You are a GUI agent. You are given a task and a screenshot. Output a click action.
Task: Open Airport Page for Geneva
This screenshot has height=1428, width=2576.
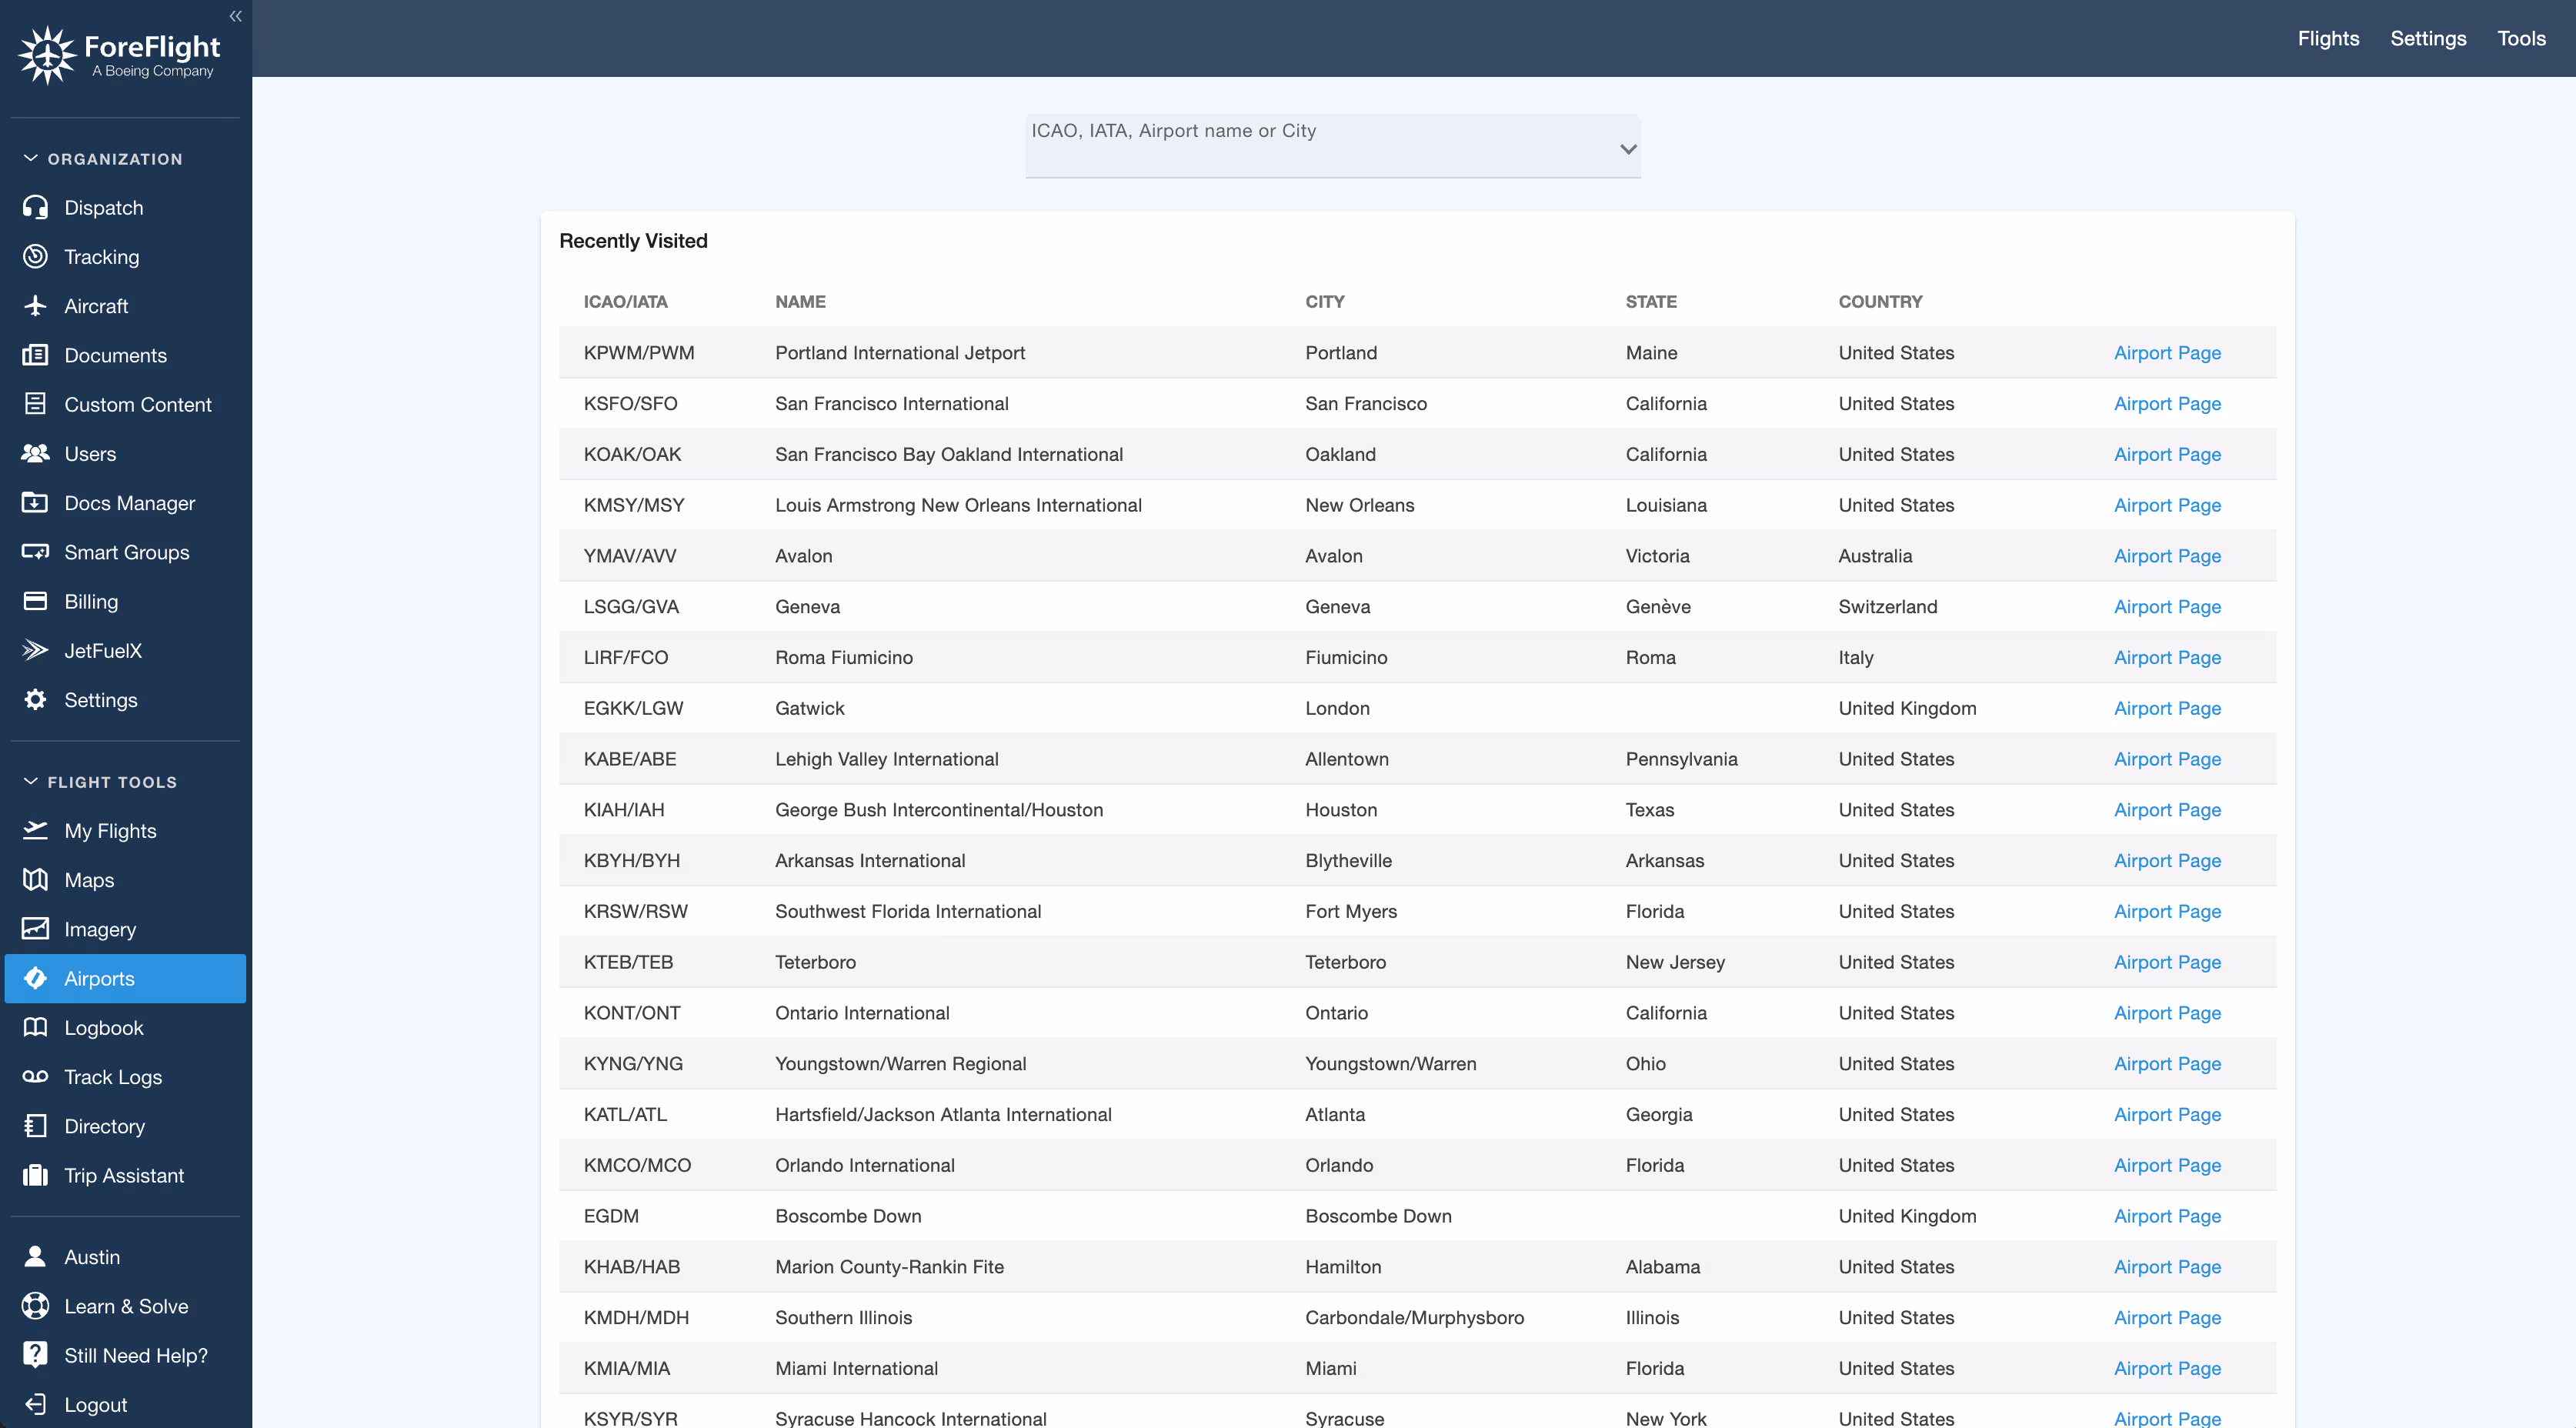coord(2166,606)
